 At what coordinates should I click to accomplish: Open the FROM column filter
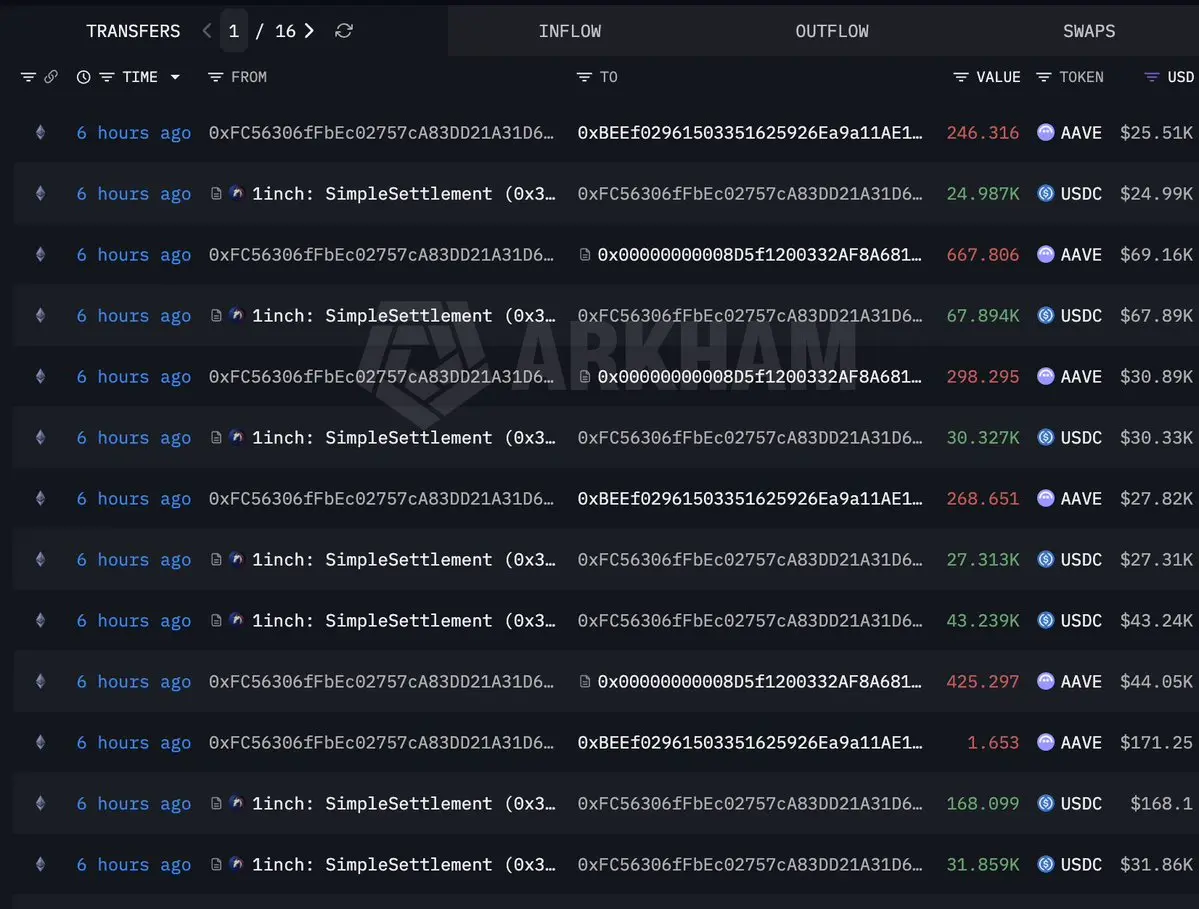[x=216, y=77]
